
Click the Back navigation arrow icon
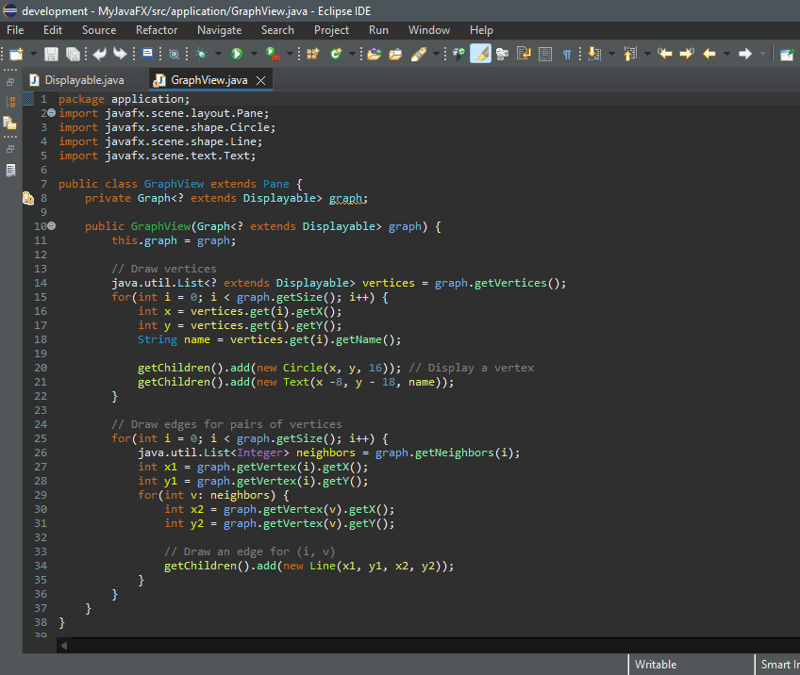point(710,53)
